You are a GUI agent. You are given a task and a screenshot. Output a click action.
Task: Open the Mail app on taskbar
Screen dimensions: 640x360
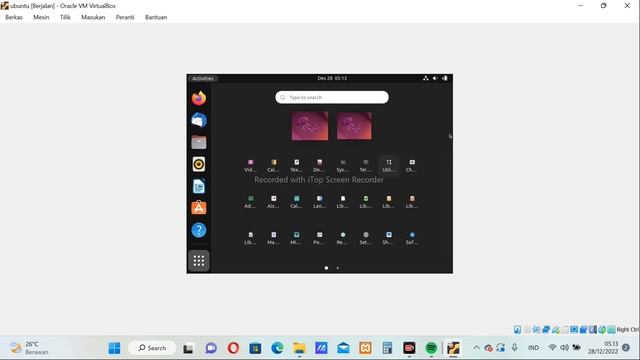point(343,348)
